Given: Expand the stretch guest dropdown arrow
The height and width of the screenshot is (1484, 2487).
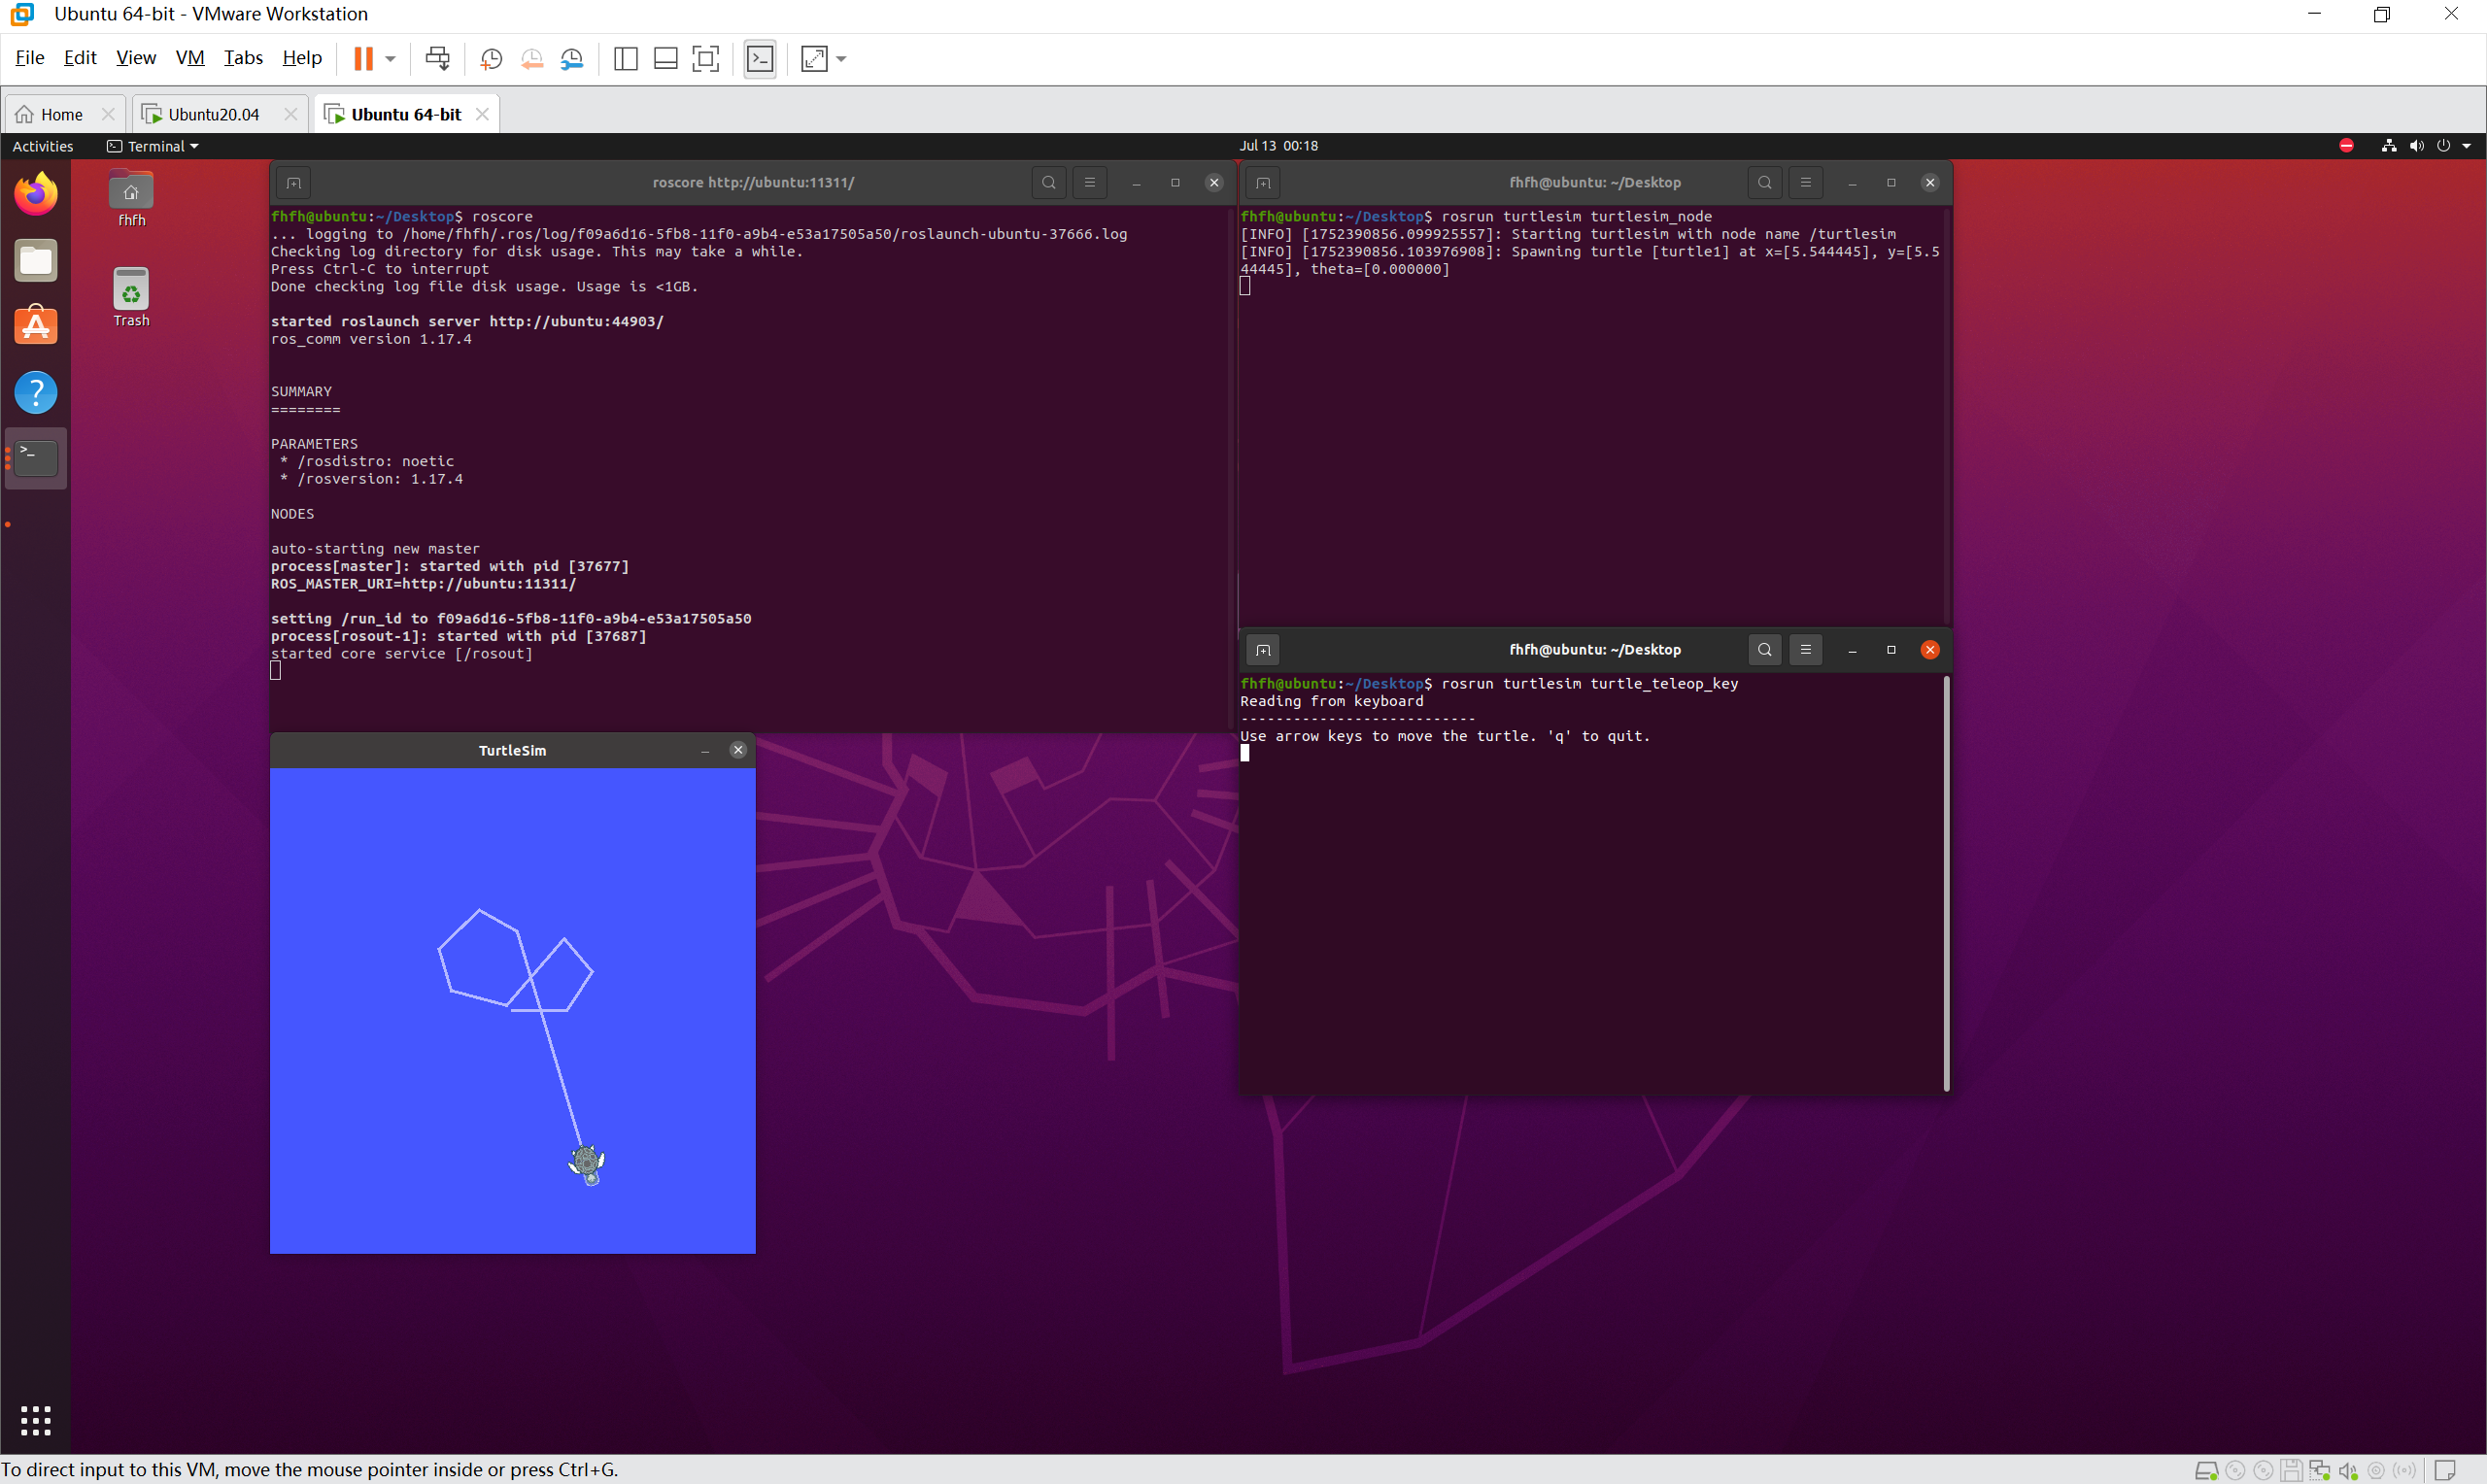Looking at the screenshot, I should point(841,59).
